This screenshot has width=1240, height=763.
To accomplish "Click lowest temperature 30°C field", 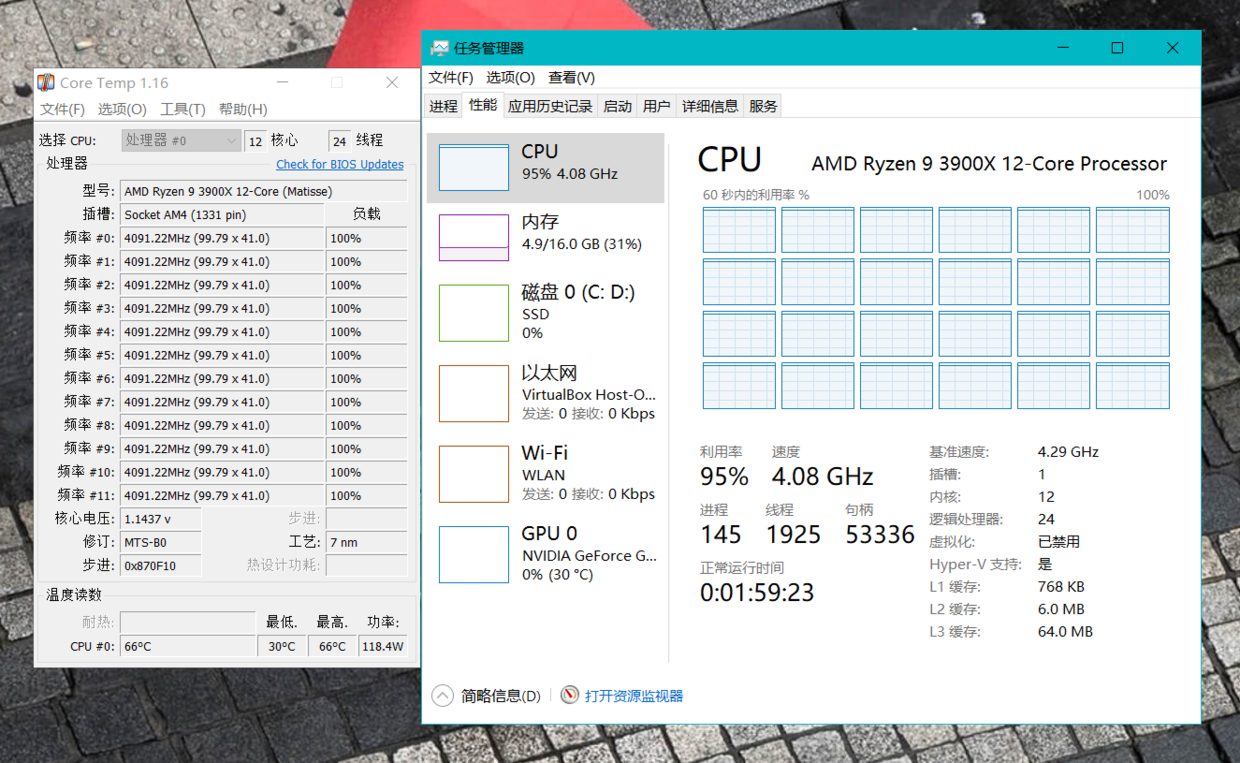I will (281, 646).
